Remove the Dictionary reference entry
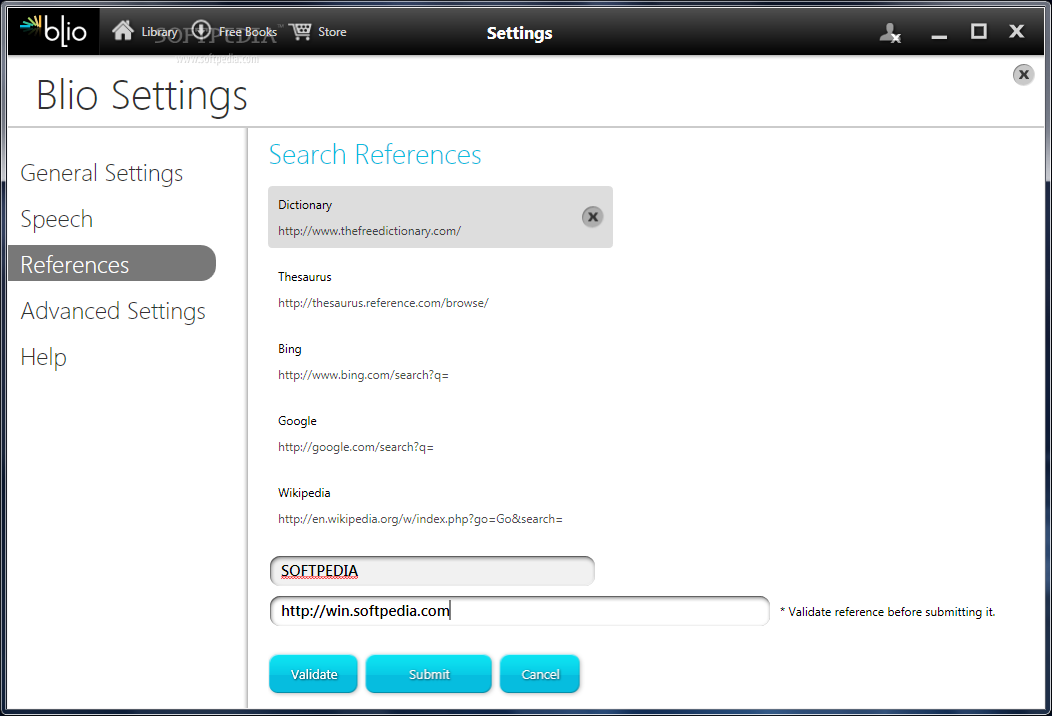This screenshot has height=716, width=1052. click(592, 217)
